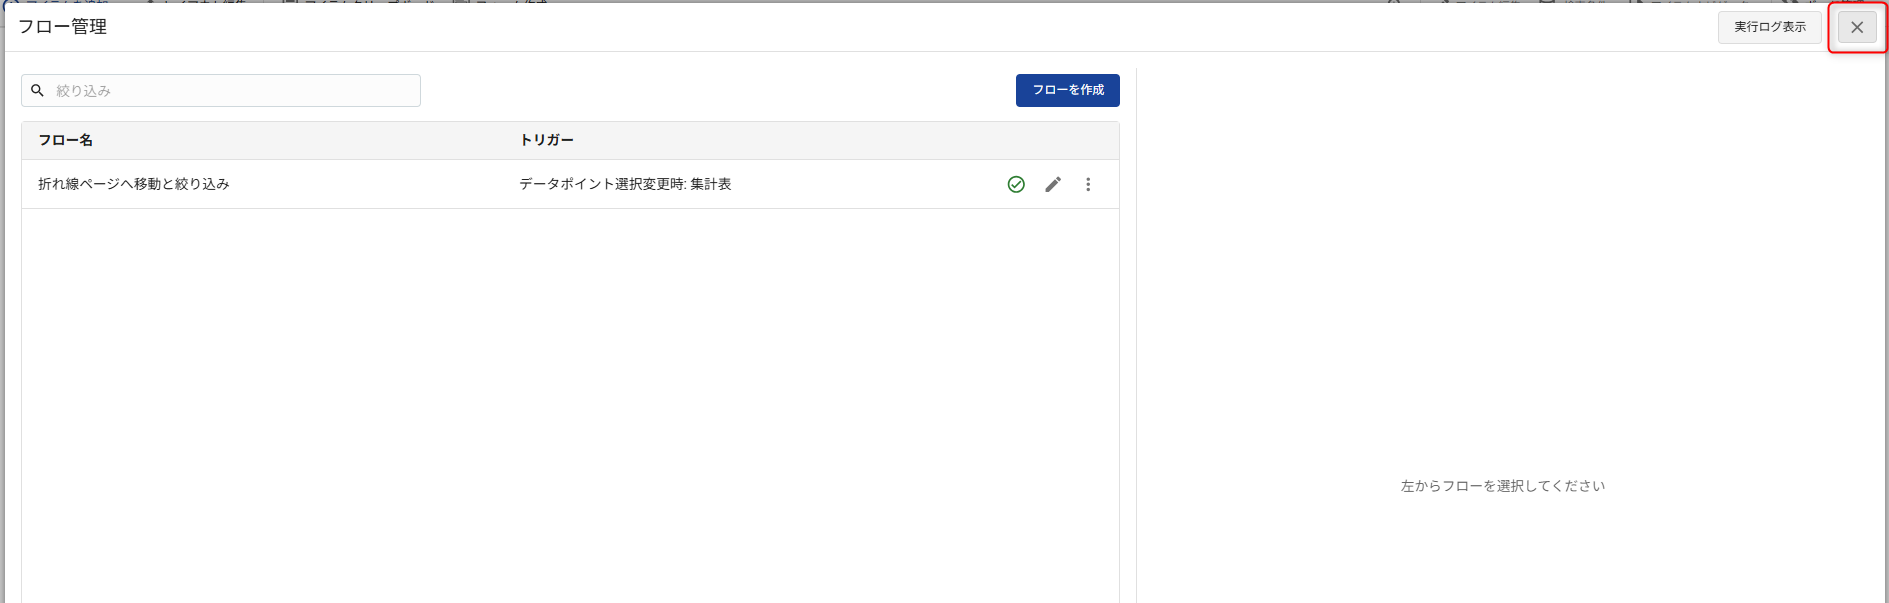
Task: Click the green checkmark enabled status icon
Action: [1016, 184]
